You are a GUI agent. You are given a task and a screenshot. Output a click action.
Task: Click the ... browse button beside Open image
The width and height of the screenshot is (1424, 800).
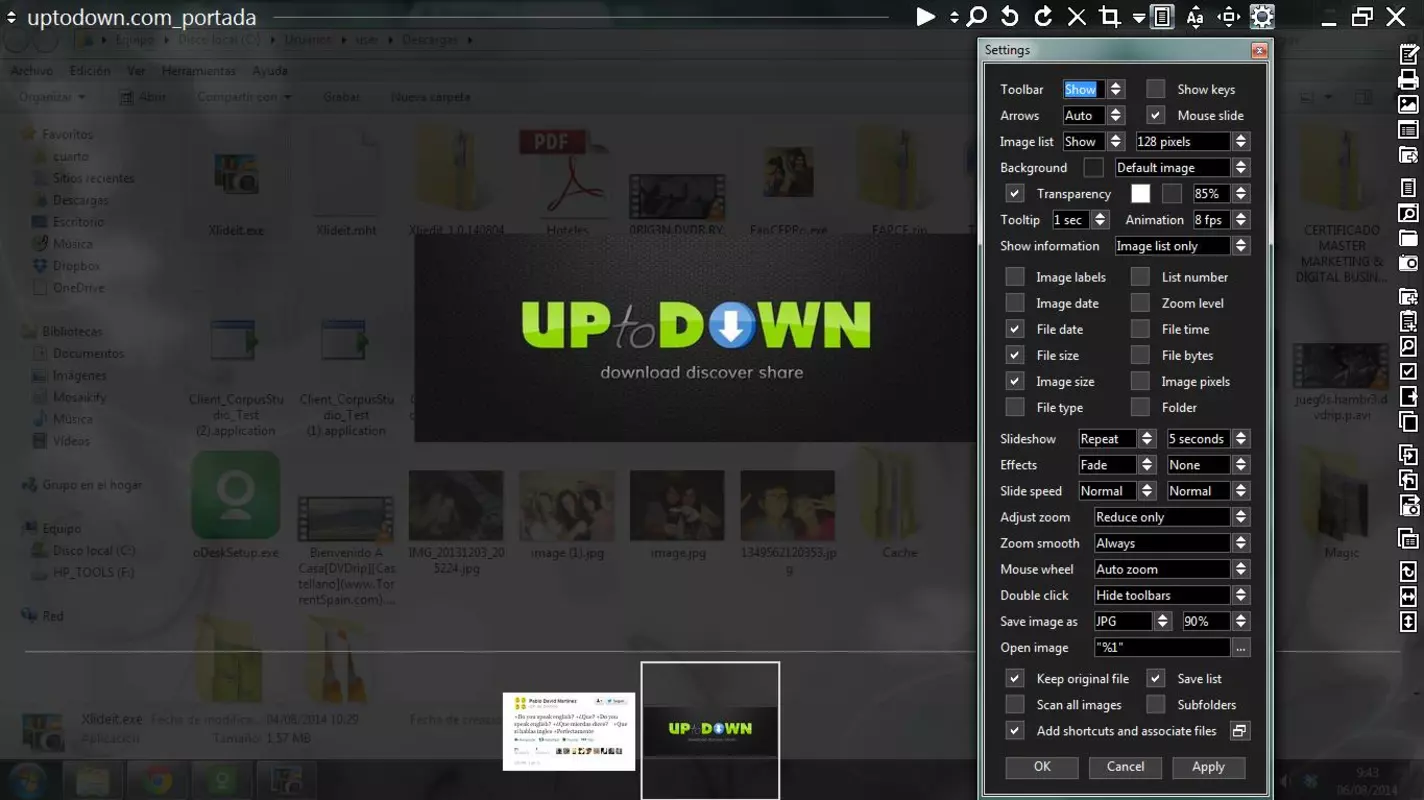tap(1241, 647)
